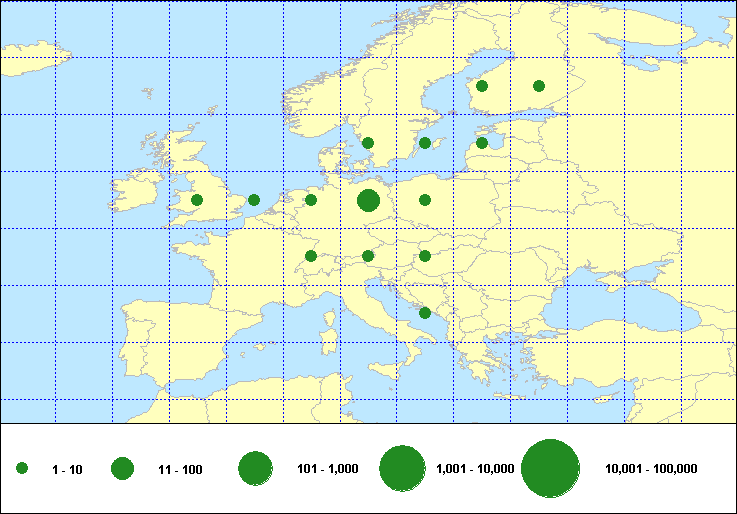The width and height of the screenshot is (737, 514).
Task: Select the "1,001 - 10,000" legend label
Action: (x=476, y=469)
